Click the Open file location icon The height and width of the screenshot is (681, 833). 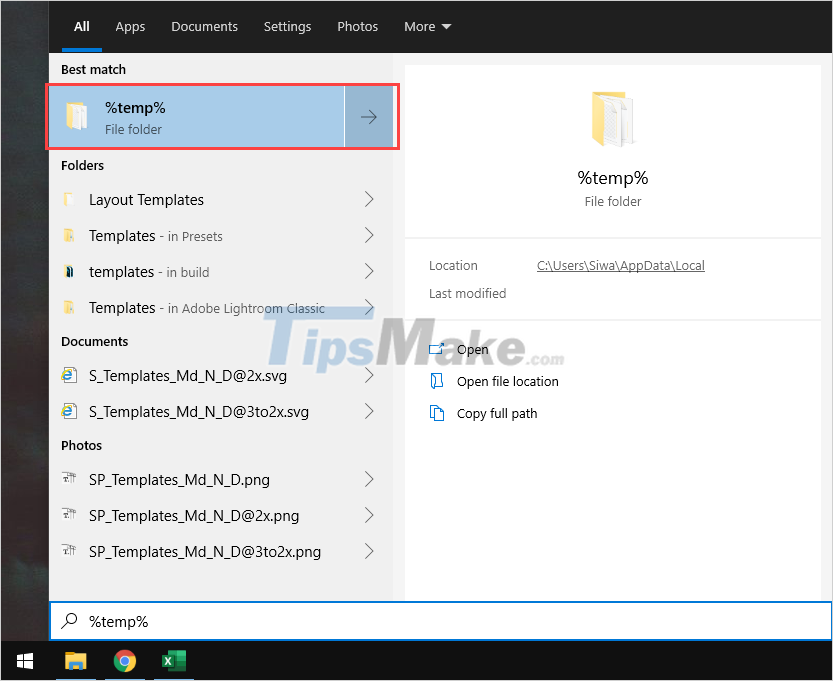[436, 381]
